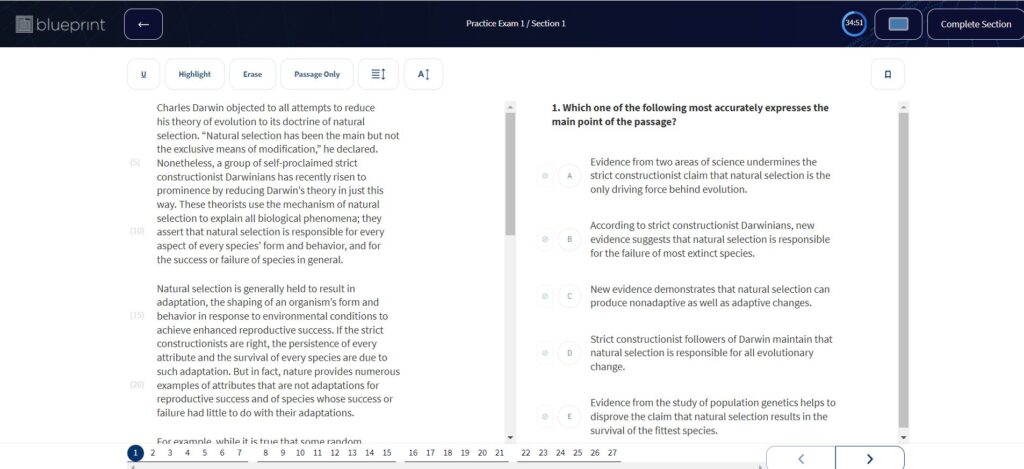Bookmark this question with the flag icon

887,74
